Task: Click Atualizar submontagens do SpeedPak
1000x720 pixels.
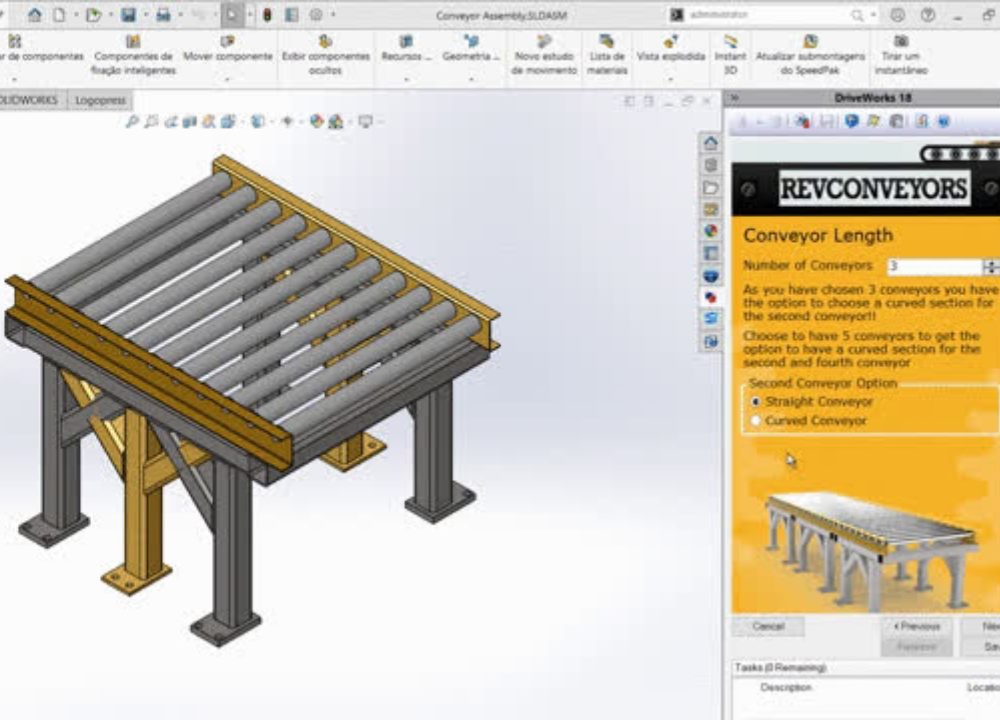Action: [810, 55]
